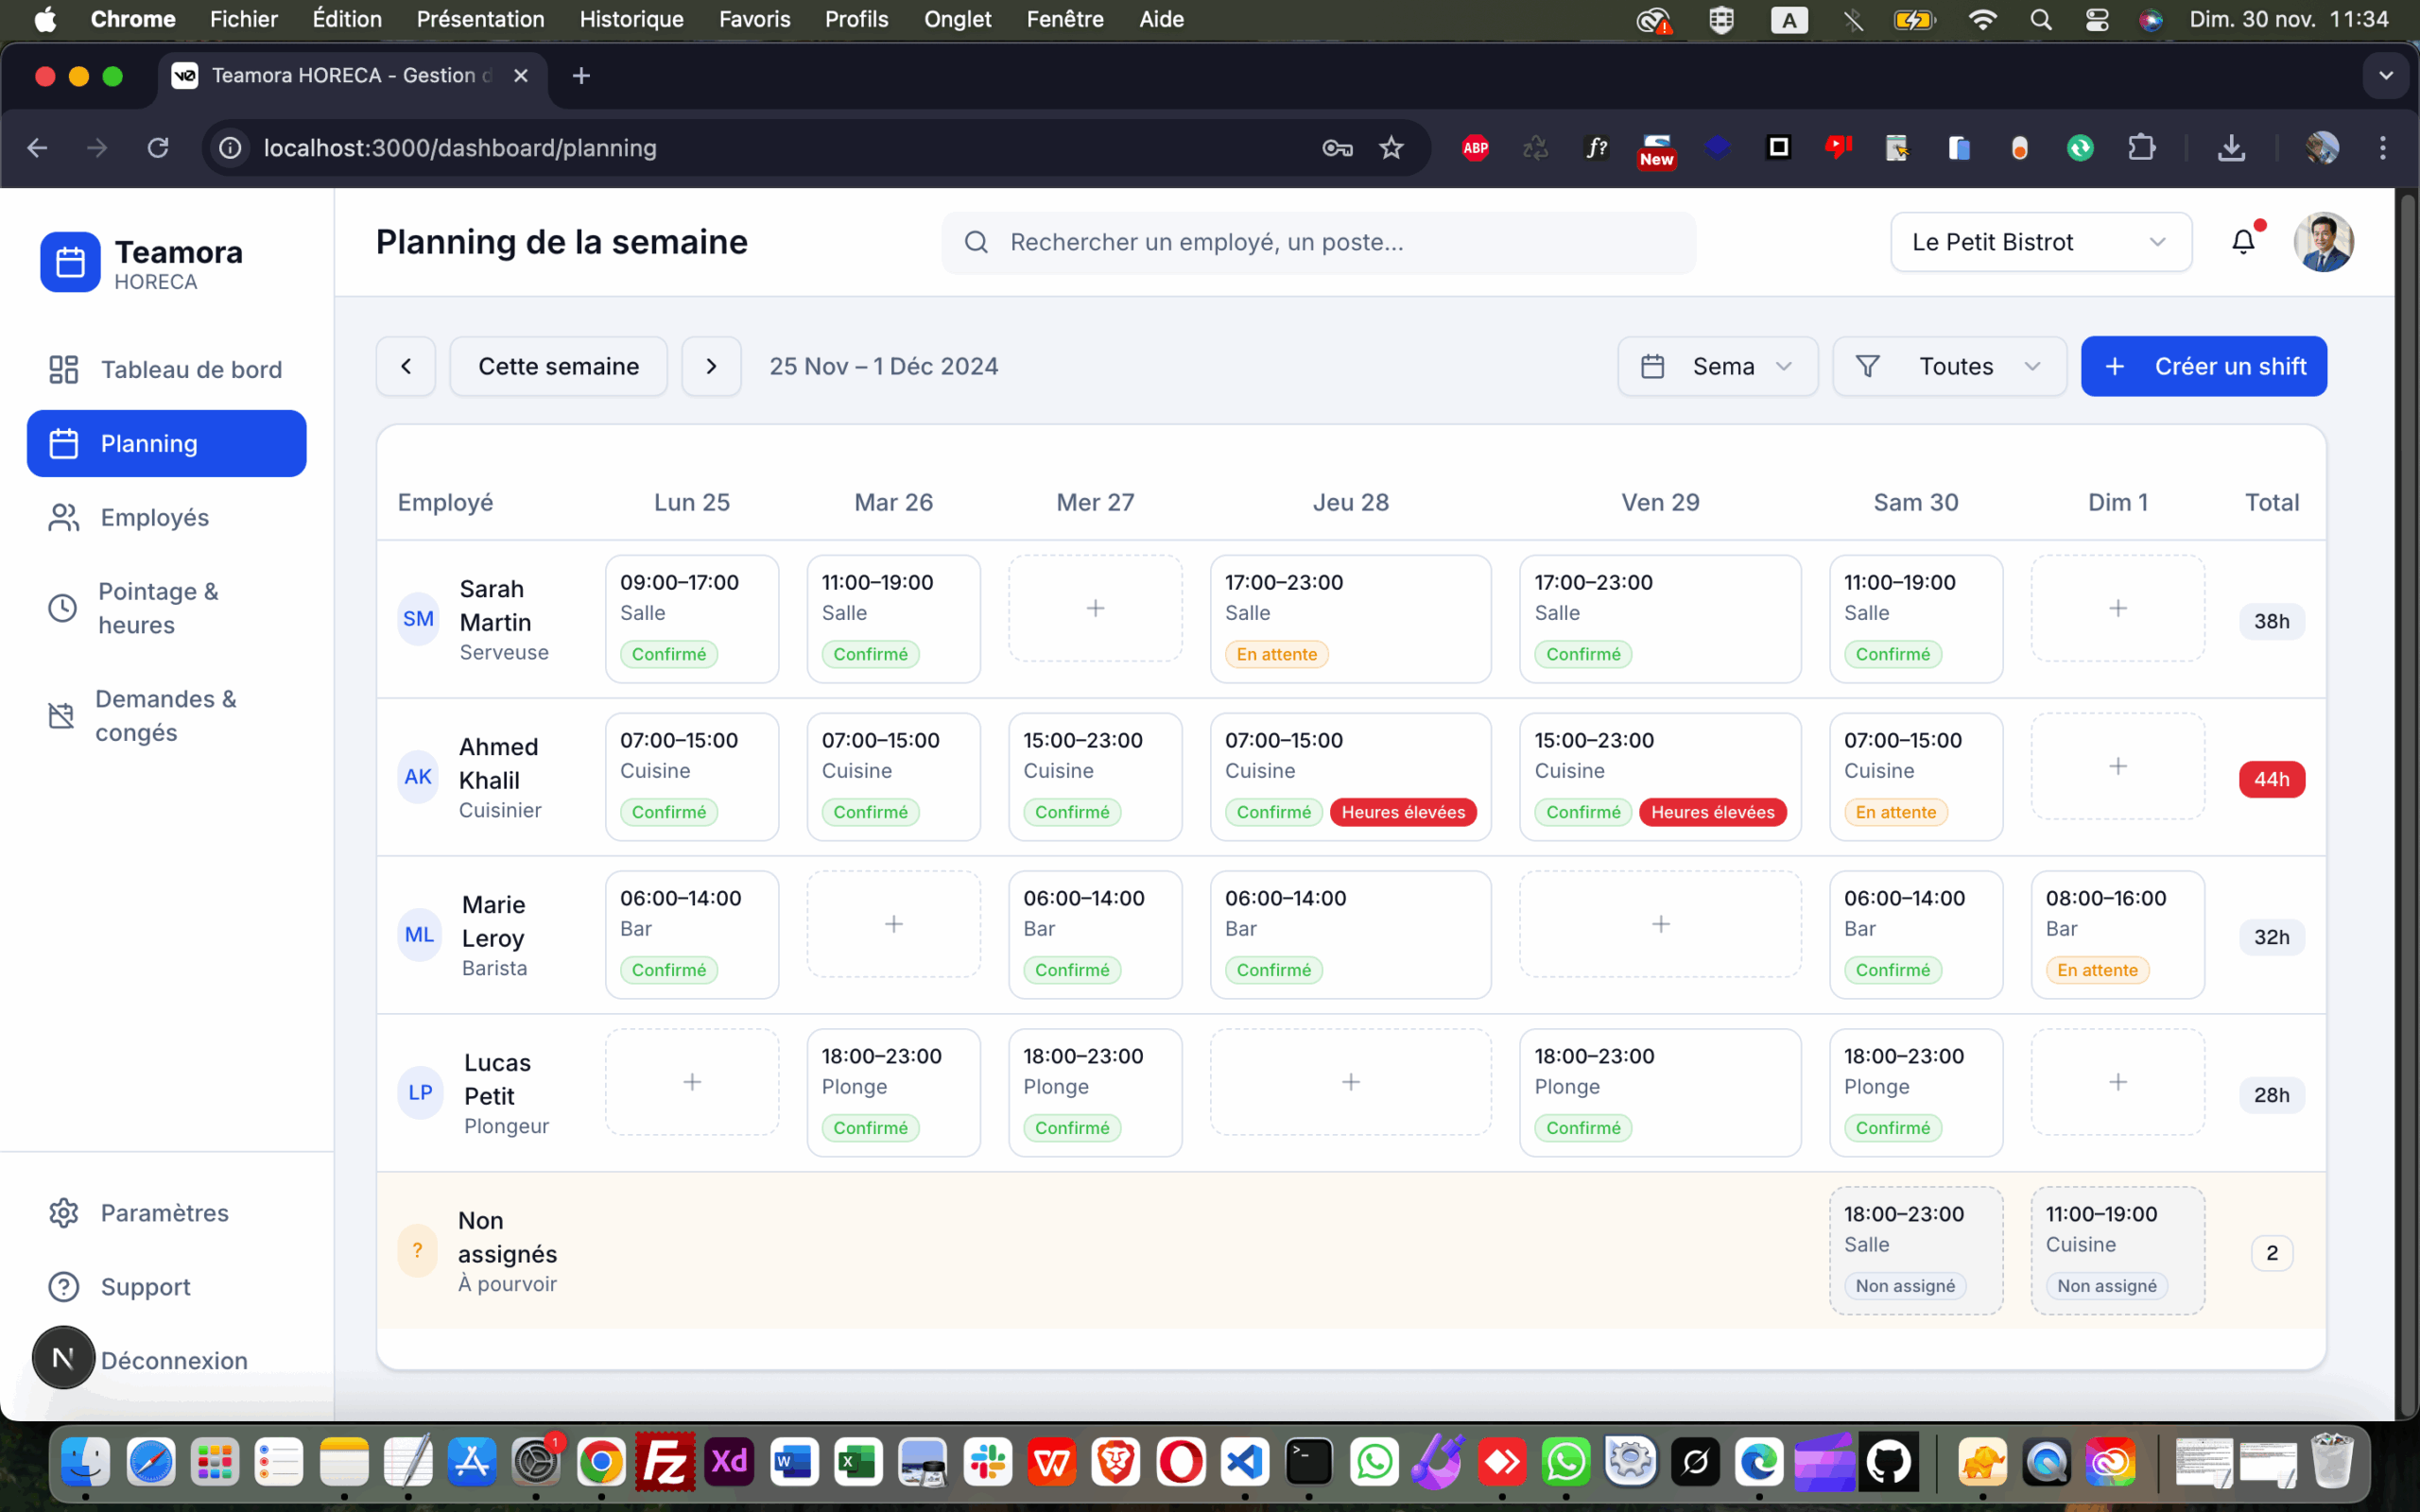Bookmark page with the star icon
Viewport: 2420px width, 1512px height.
[1391, 148]
